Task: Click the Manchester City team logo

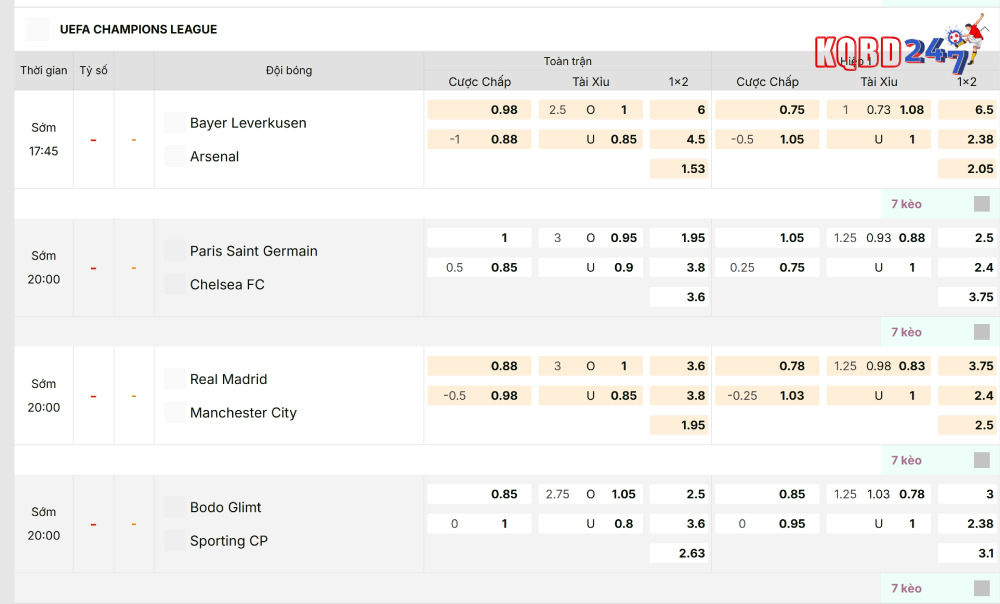Action: (175, 412)
